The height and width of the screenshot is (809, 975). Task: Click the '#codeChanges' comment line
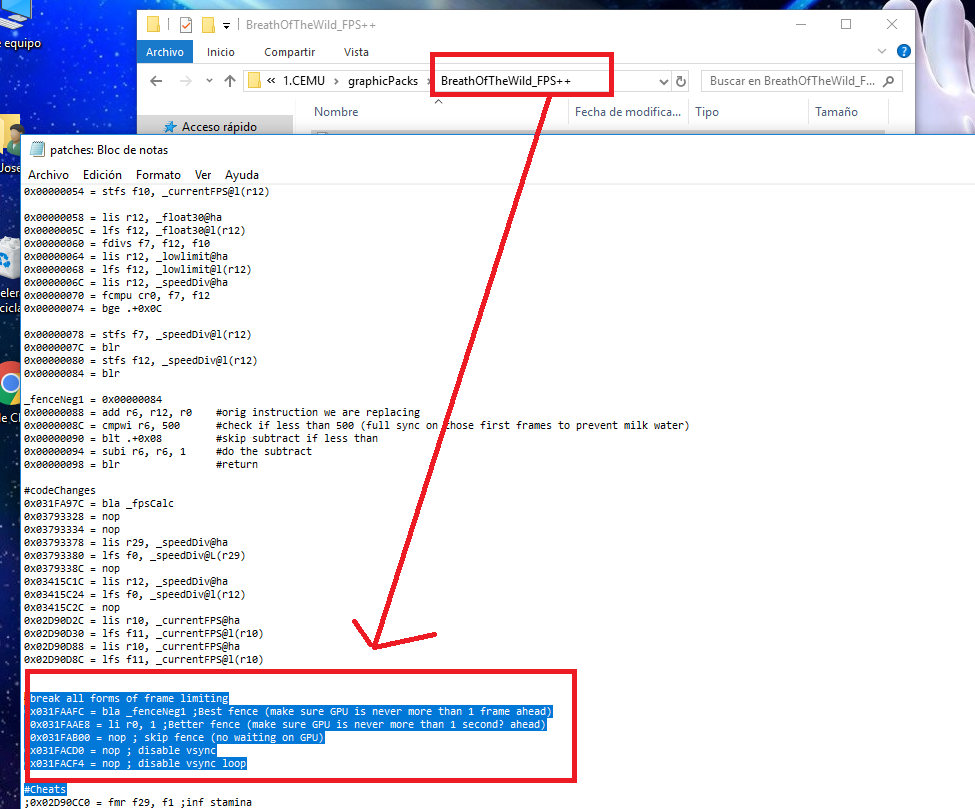[x=60, y=491]
